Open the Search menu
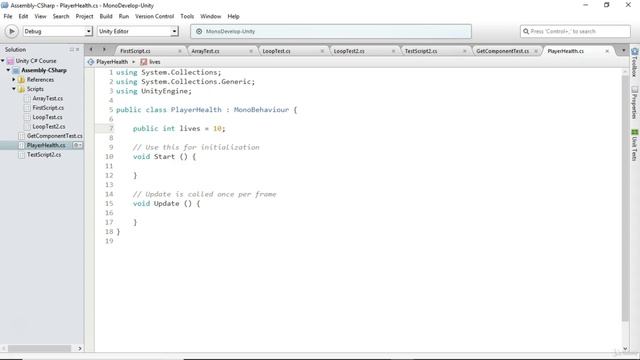Viewport: 640px width, 360px height. (61, 16)
